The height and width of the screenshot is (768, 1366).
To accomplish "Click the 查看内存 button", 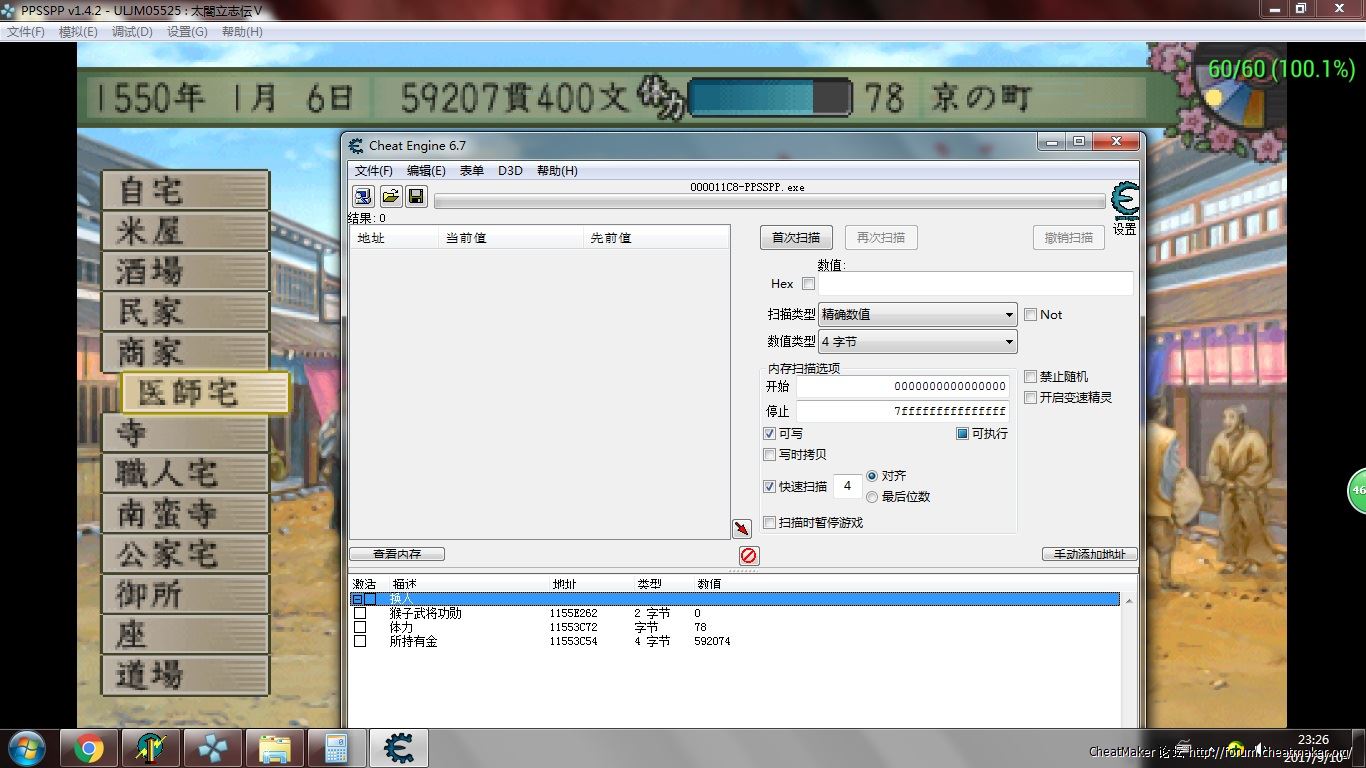I will click(397, 554).
